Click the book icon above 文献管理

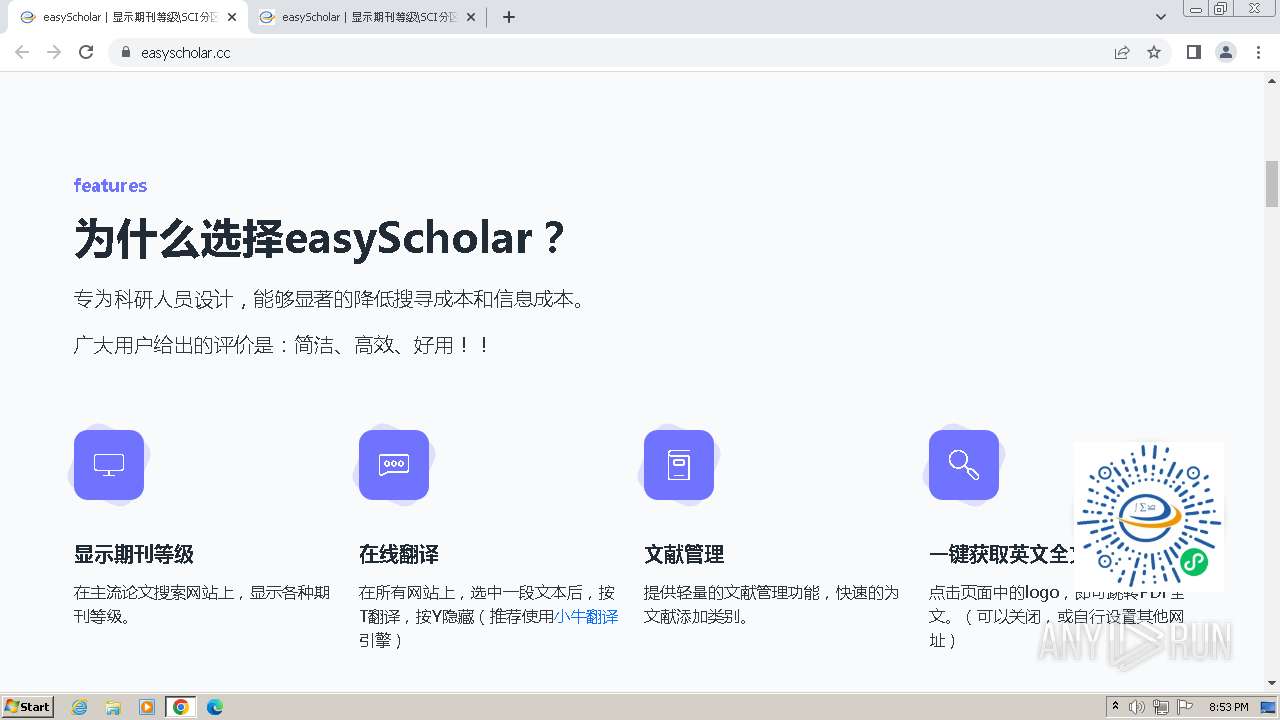(679, 465)
